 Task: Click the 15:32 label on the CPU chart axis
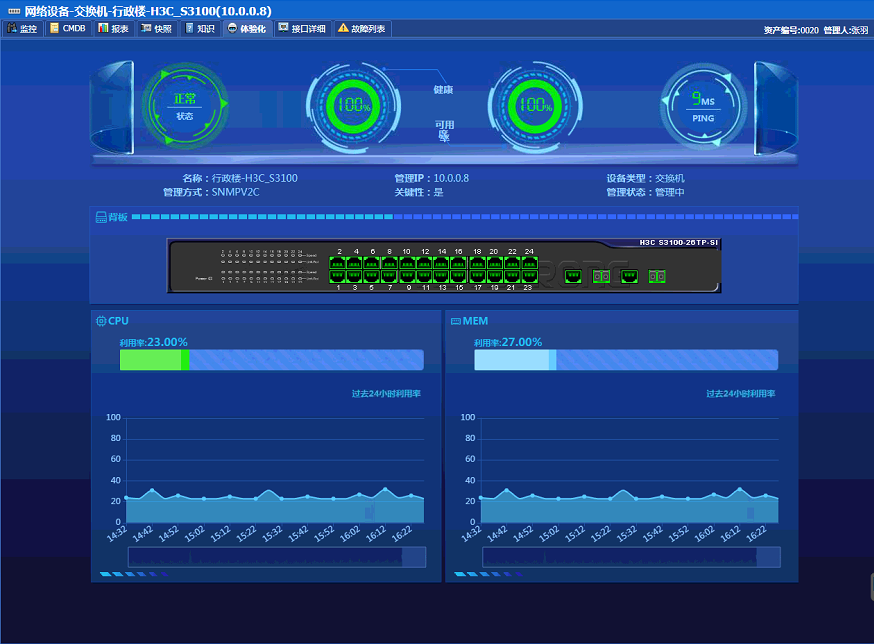pos(272,534)
